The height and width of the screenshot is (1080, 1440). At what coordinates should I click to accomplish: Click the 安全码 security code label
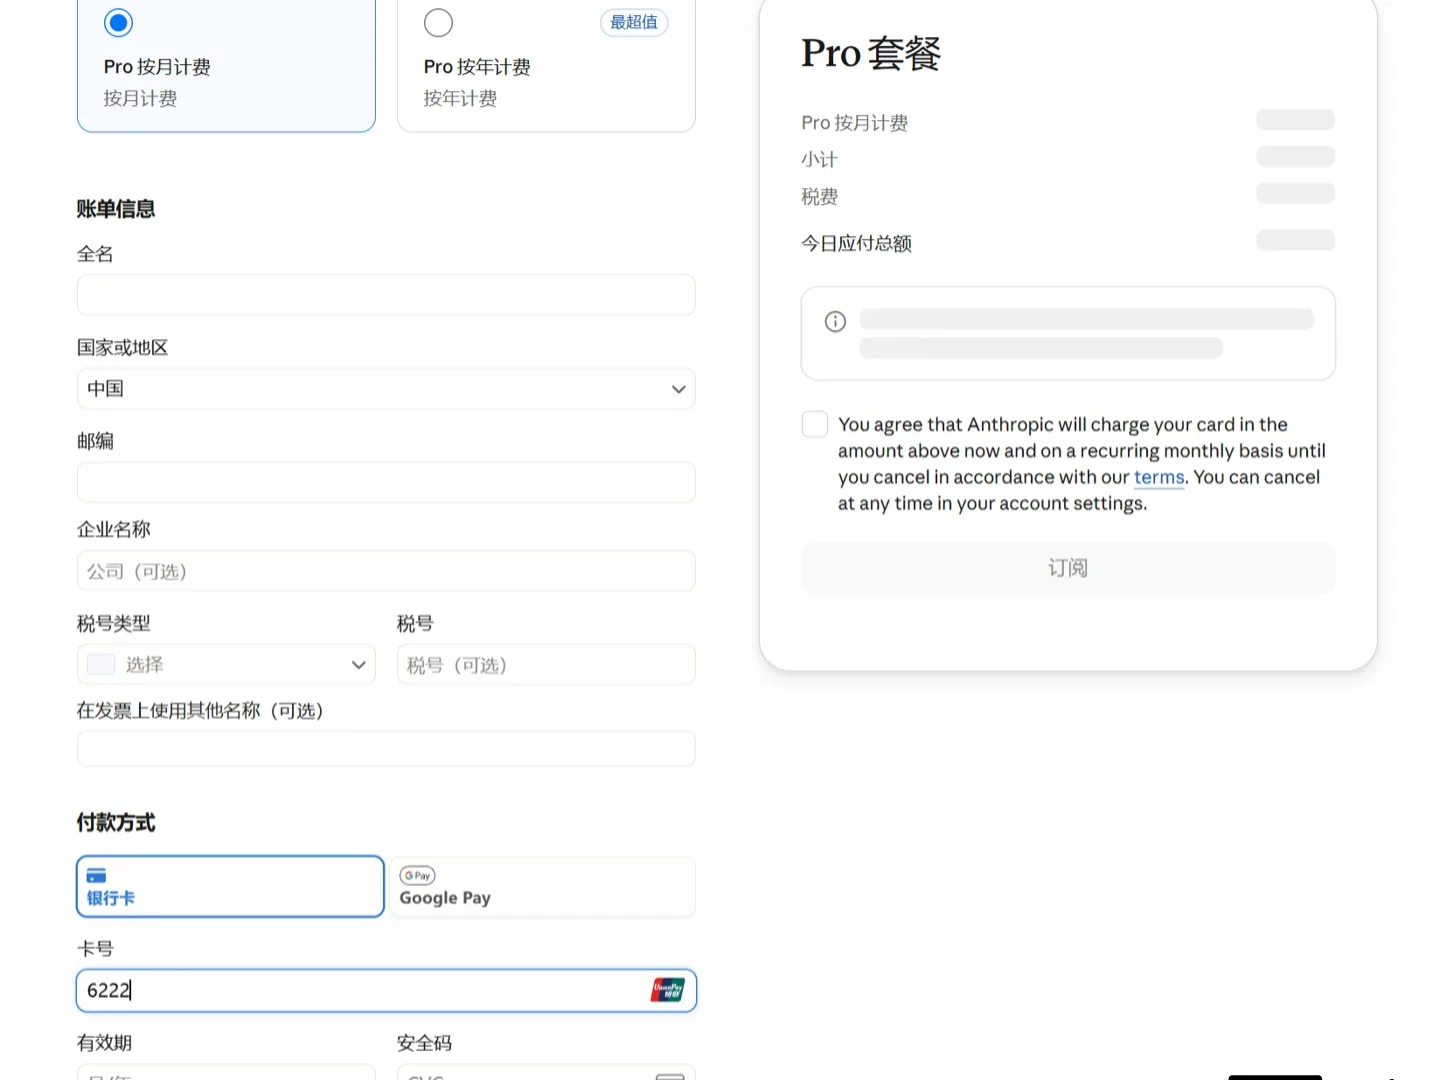tap(425, 1043)
